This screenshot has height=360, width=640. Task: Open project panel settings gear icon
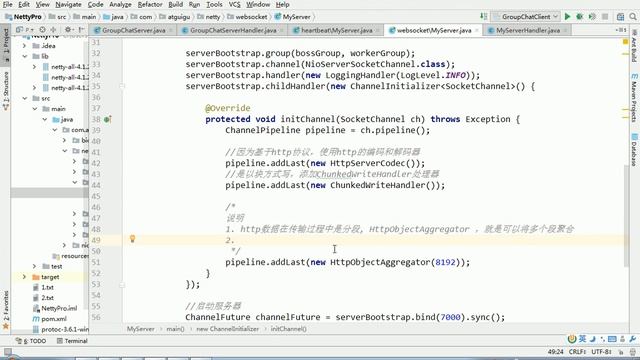click(x=68, y=30)
